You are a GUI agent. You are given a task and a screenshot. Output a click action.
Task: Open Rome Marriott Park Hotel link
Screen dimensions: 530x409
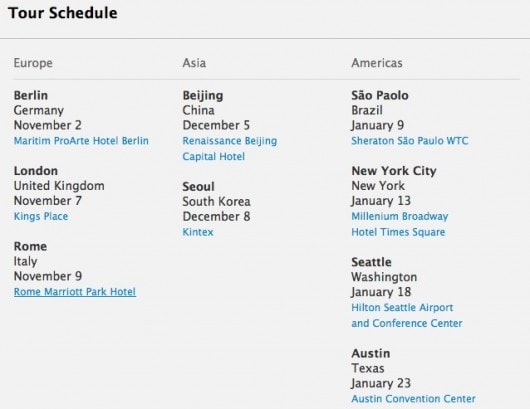coord(75,292)
